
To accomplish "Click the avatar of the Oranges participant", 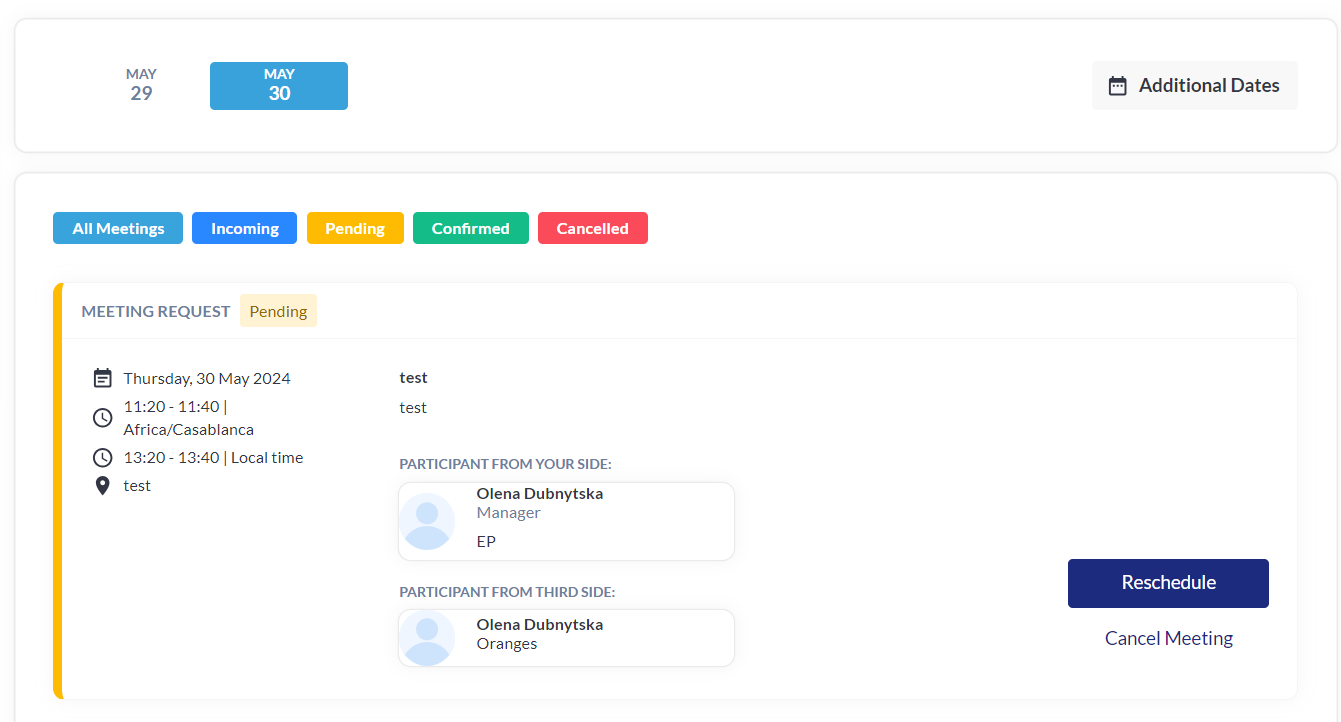I will [428, 638].
